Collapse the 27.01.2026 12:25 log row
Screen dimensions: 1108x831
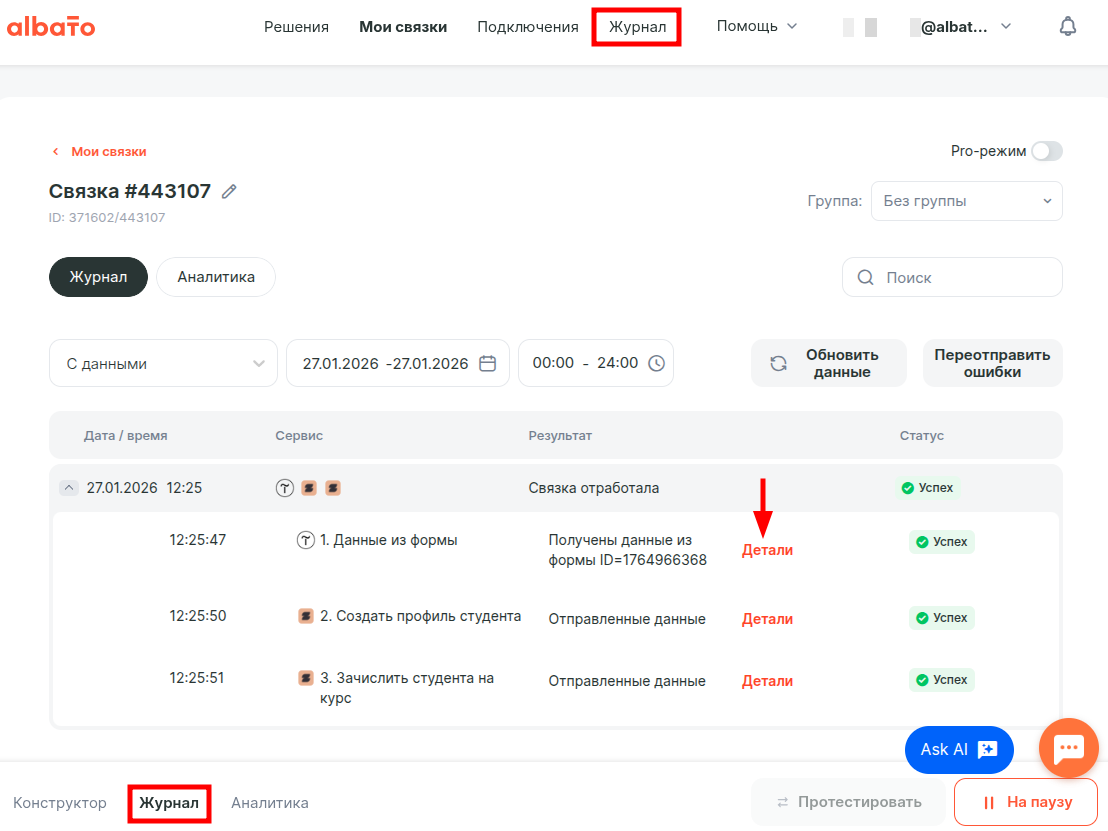[68, 489]
